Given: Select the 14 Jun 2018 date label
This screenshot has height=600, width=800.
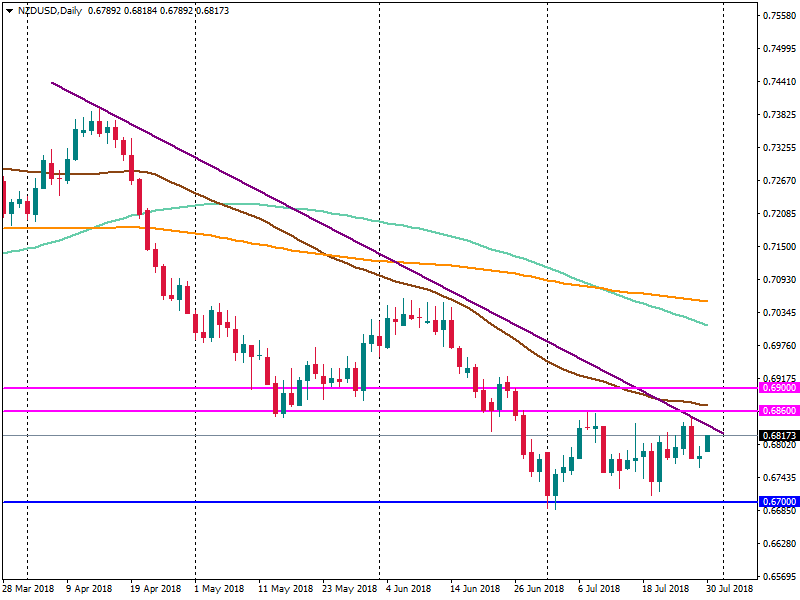Looking at the screenshot, I should pos(475,589).
